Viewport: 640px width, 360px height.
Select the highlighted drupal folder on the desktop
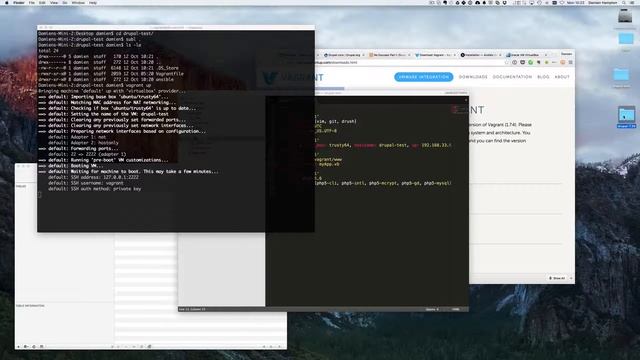626,117
